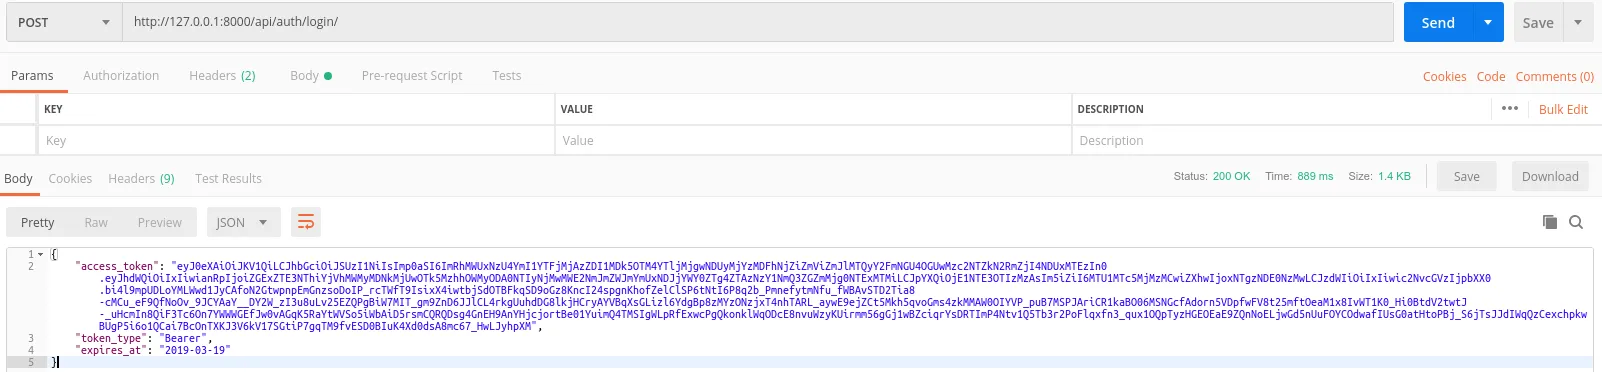Click the Size 1.4 KB value
1602x372 pixels.
pyautogui.click(x=1394, y=176)
